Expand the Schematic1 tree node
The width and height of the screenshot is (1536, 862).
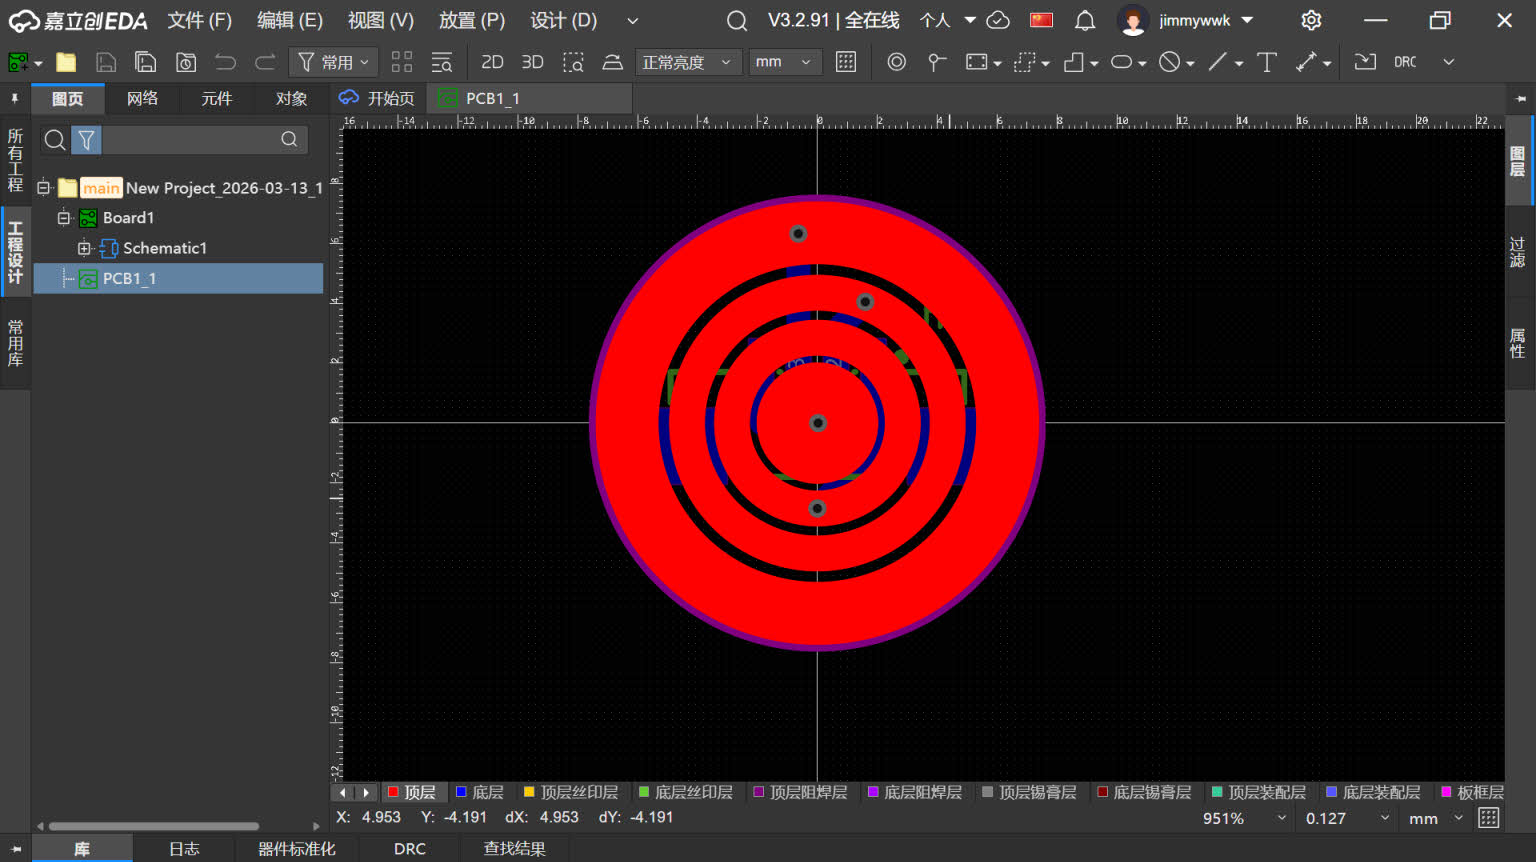pyautogui.click(x=84, y=248)
